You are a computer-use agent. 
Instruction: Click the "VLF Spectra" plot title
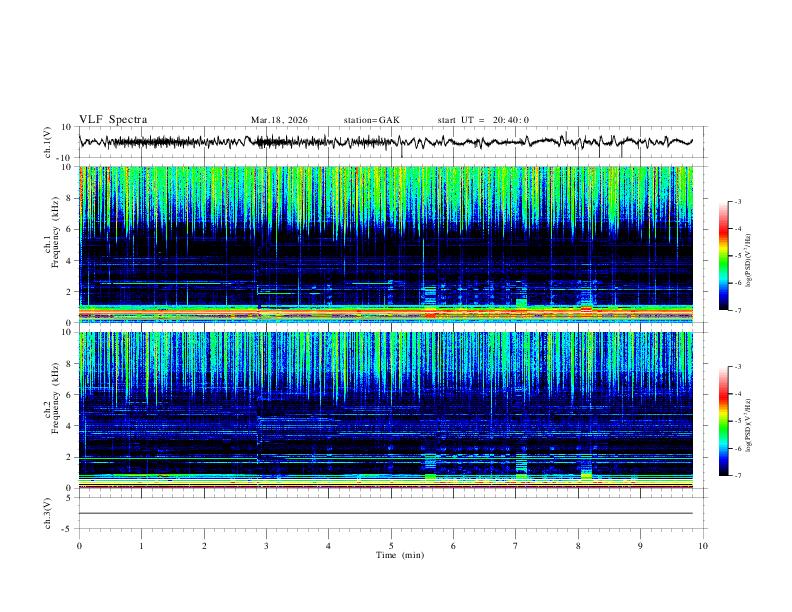click(x=113, y=120)
